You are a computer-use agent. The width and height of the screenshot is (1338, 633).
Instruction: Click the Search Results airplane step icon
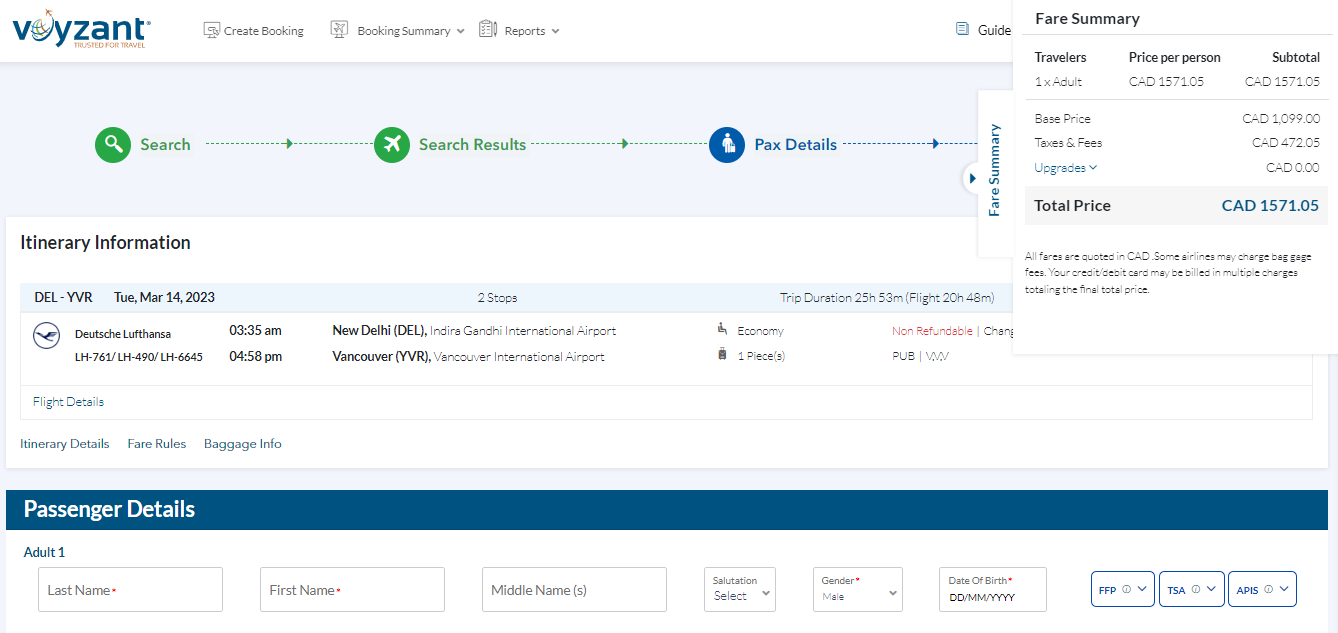(x=392, y=144)
